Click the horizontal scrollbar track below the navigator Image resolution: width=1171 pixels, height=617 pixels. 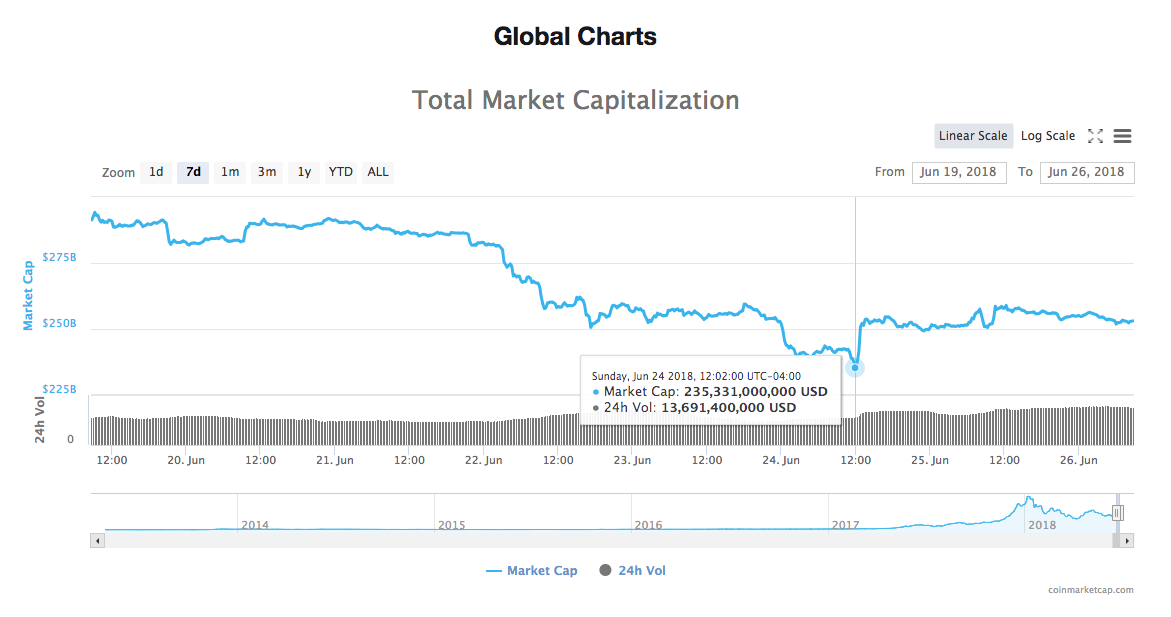click(600, 540)
